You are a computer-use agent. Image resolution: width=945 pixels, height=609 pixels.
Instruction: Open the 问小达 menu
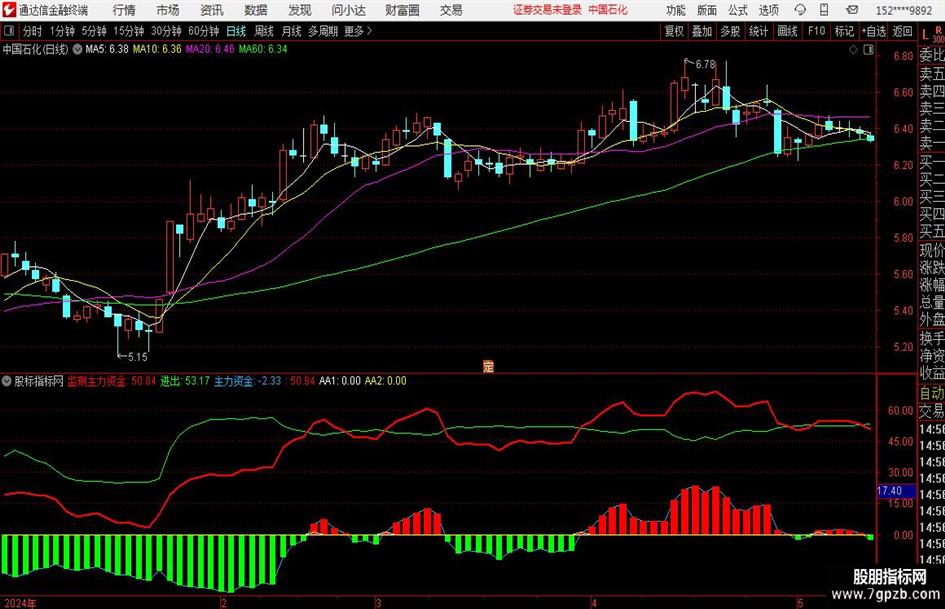coord(348,10)
